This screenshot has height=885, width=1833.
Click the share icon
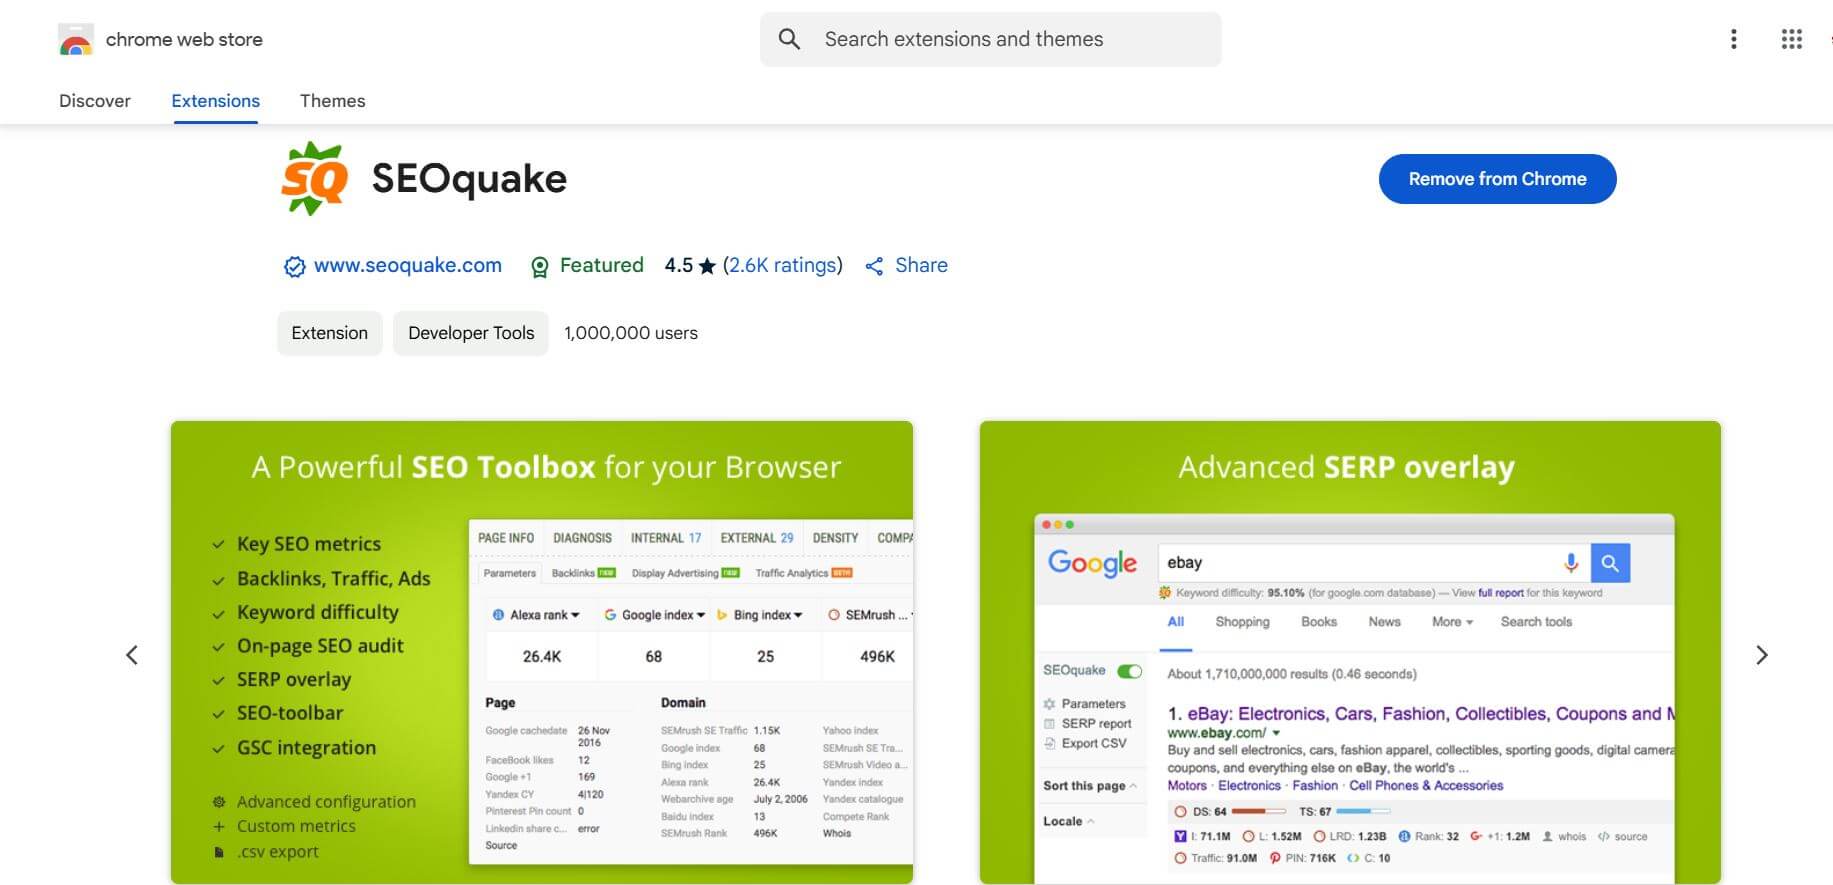pyautogui.click(x=874, y=266)
